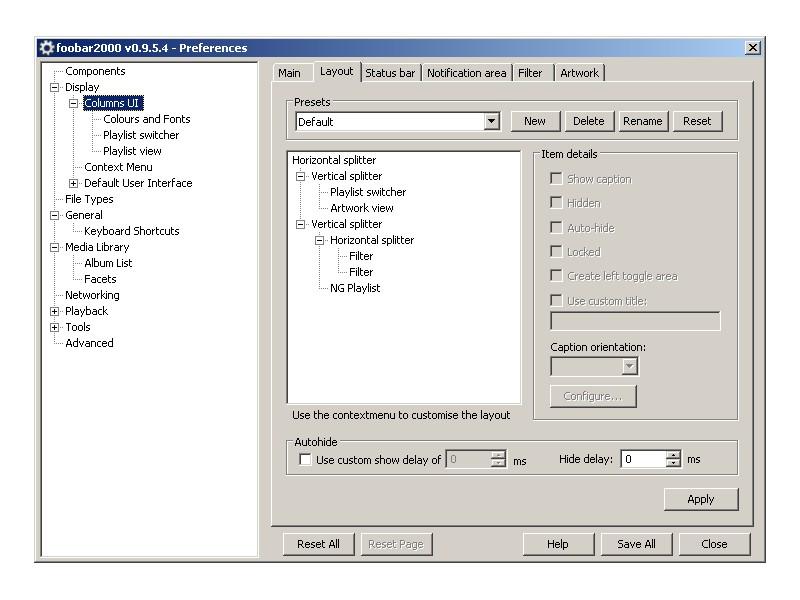The height and width of the screenshot is (600, 800).
Task: Select Components in the preferences tree
Action: pos(95,71)
